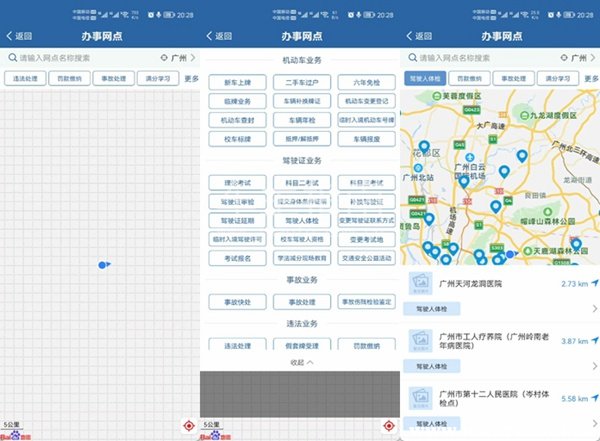
Task: Collapse the category panel with 收起
Action: point(301,361)
